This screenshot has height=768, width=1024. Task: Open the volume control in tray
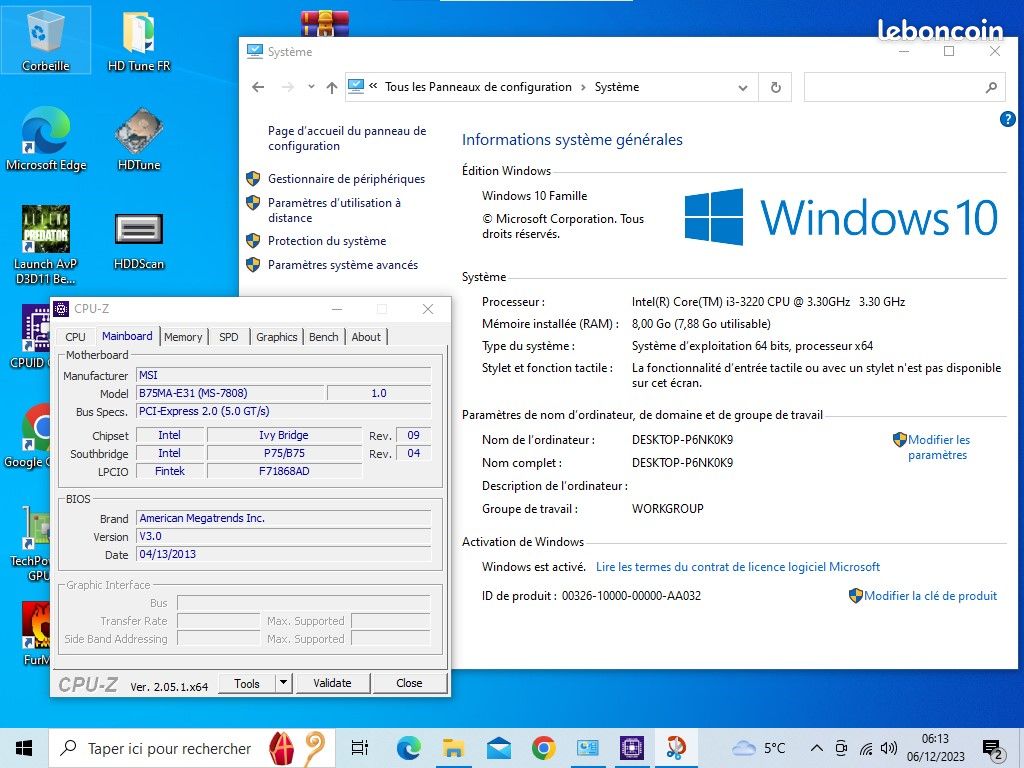pos(888,748)
